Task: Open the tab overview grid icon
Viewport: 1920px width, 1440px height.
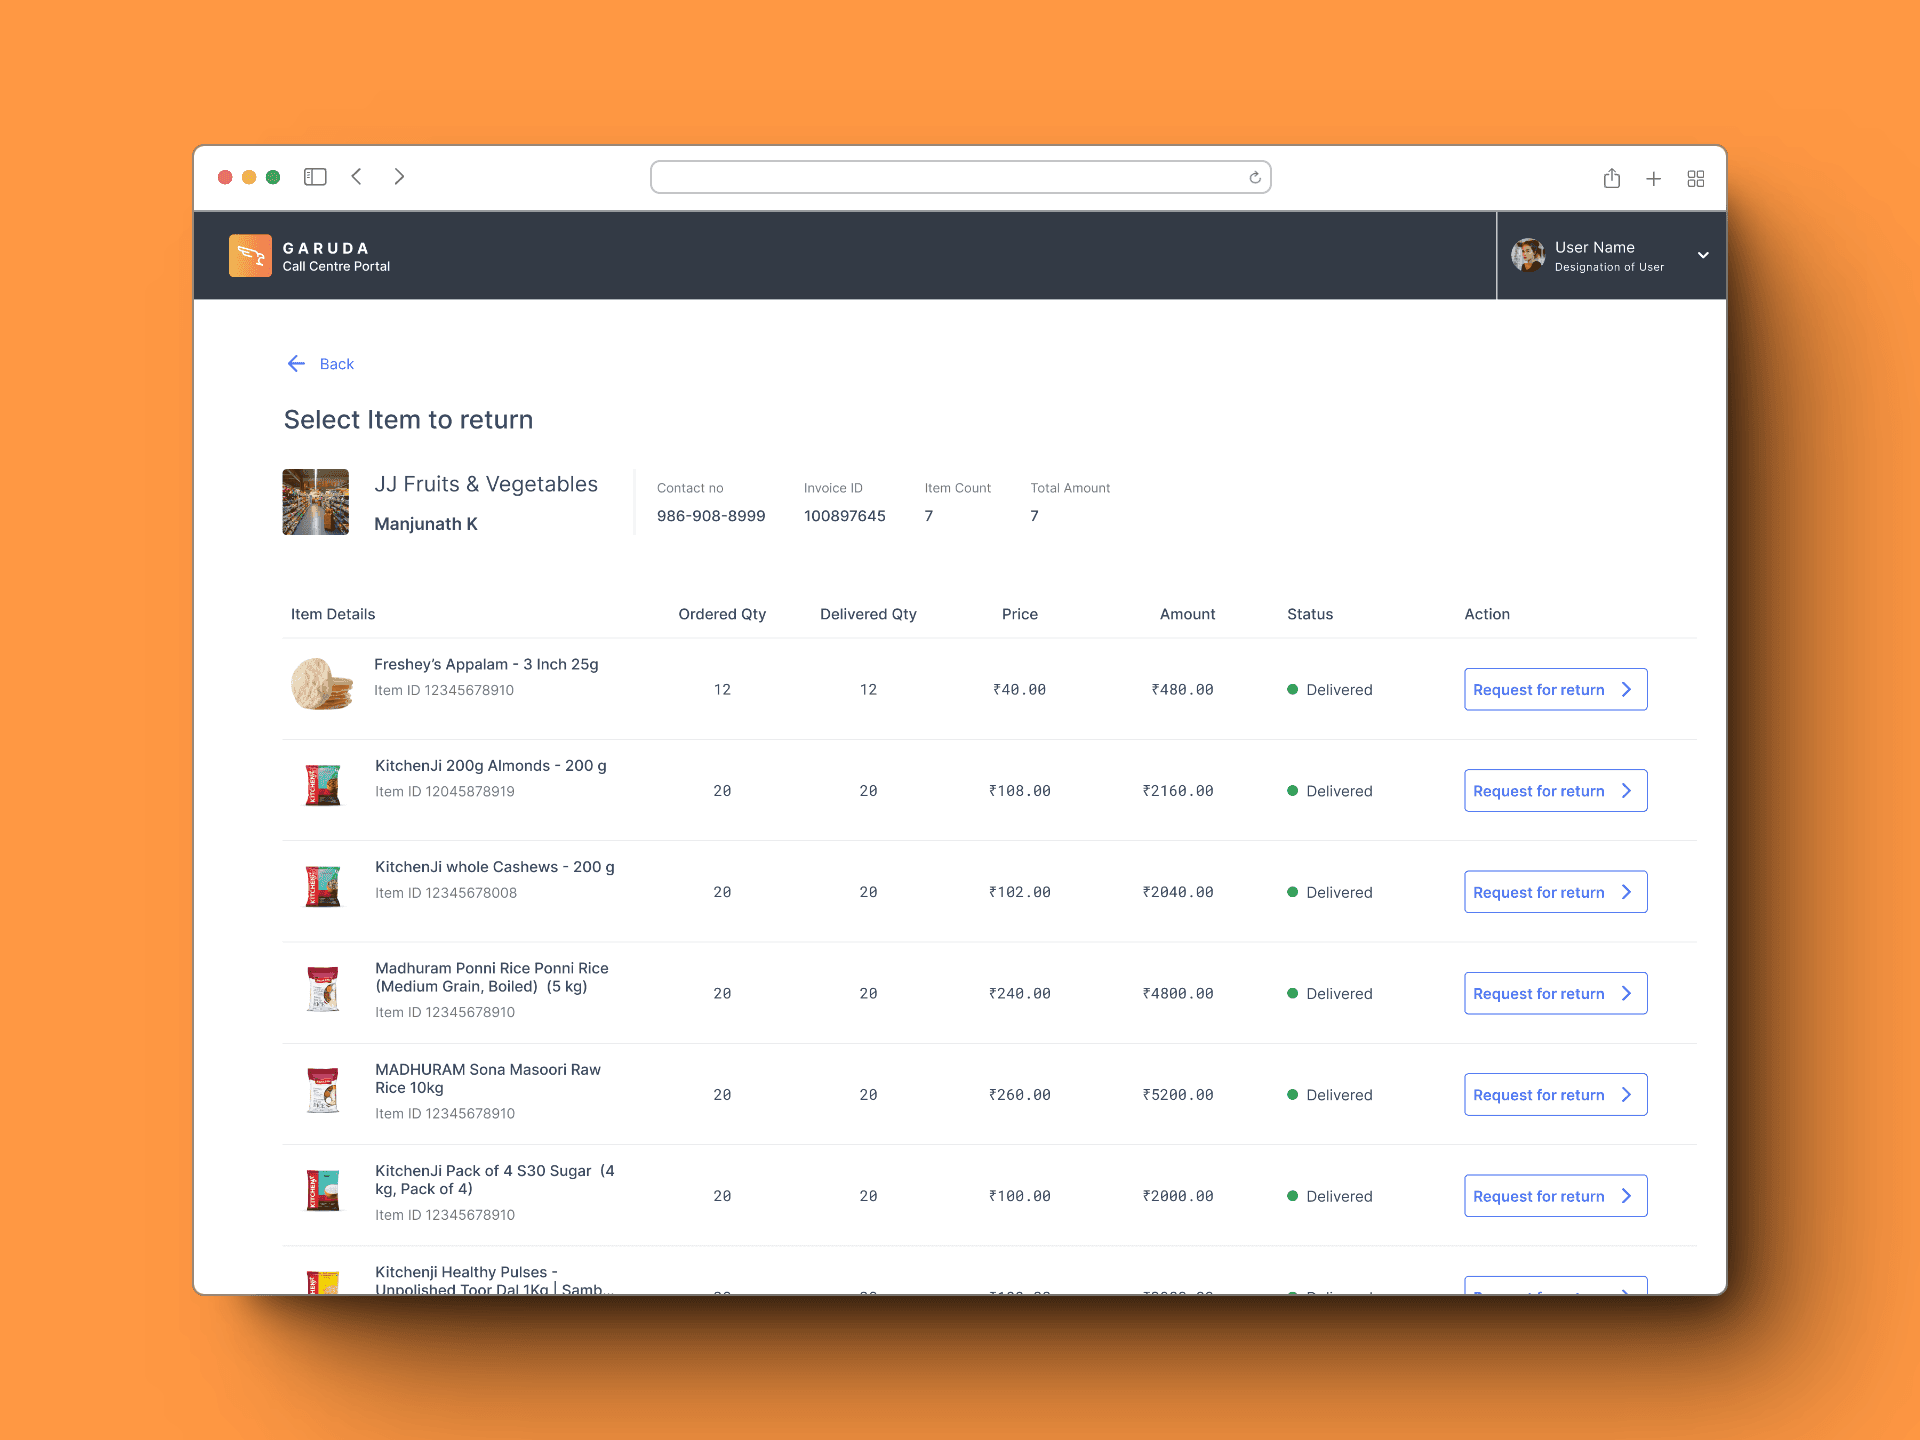Action: 1695,179
